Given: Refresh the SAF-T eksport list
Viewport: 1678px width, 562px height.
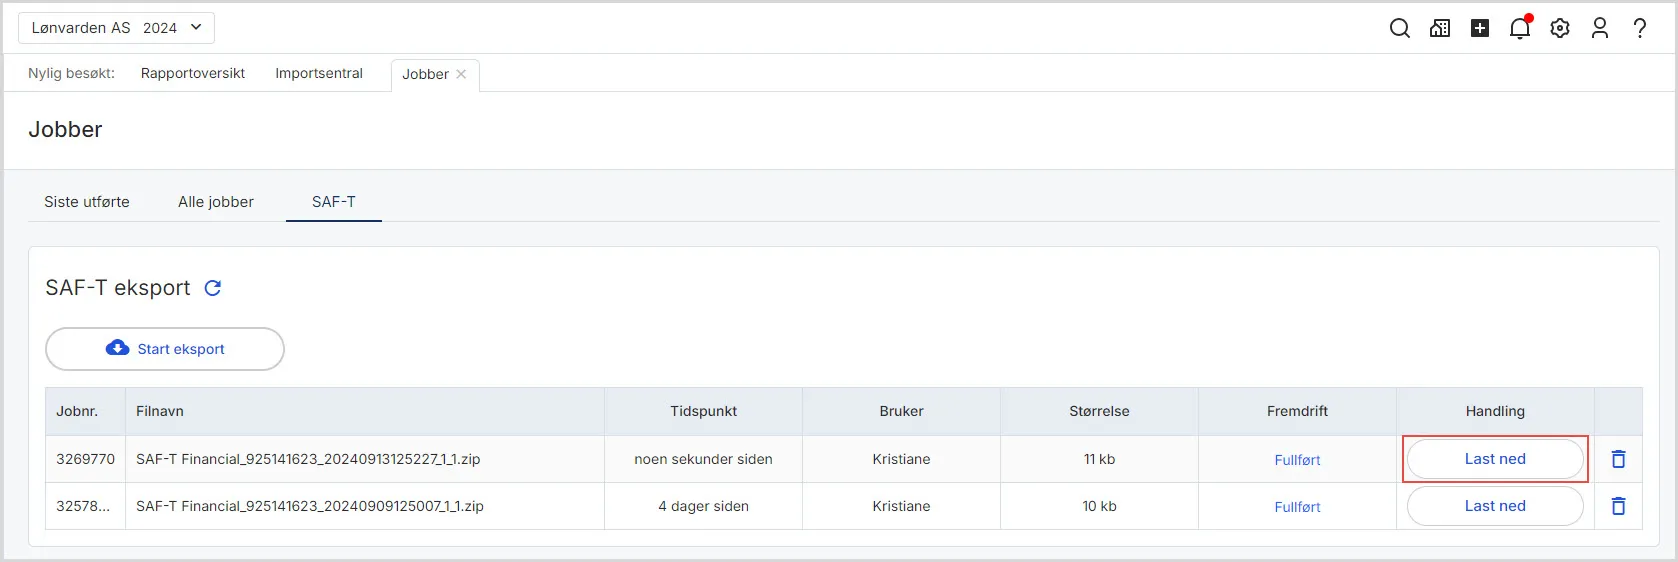Looking at the screenshot, I should [x=213, y=288].
